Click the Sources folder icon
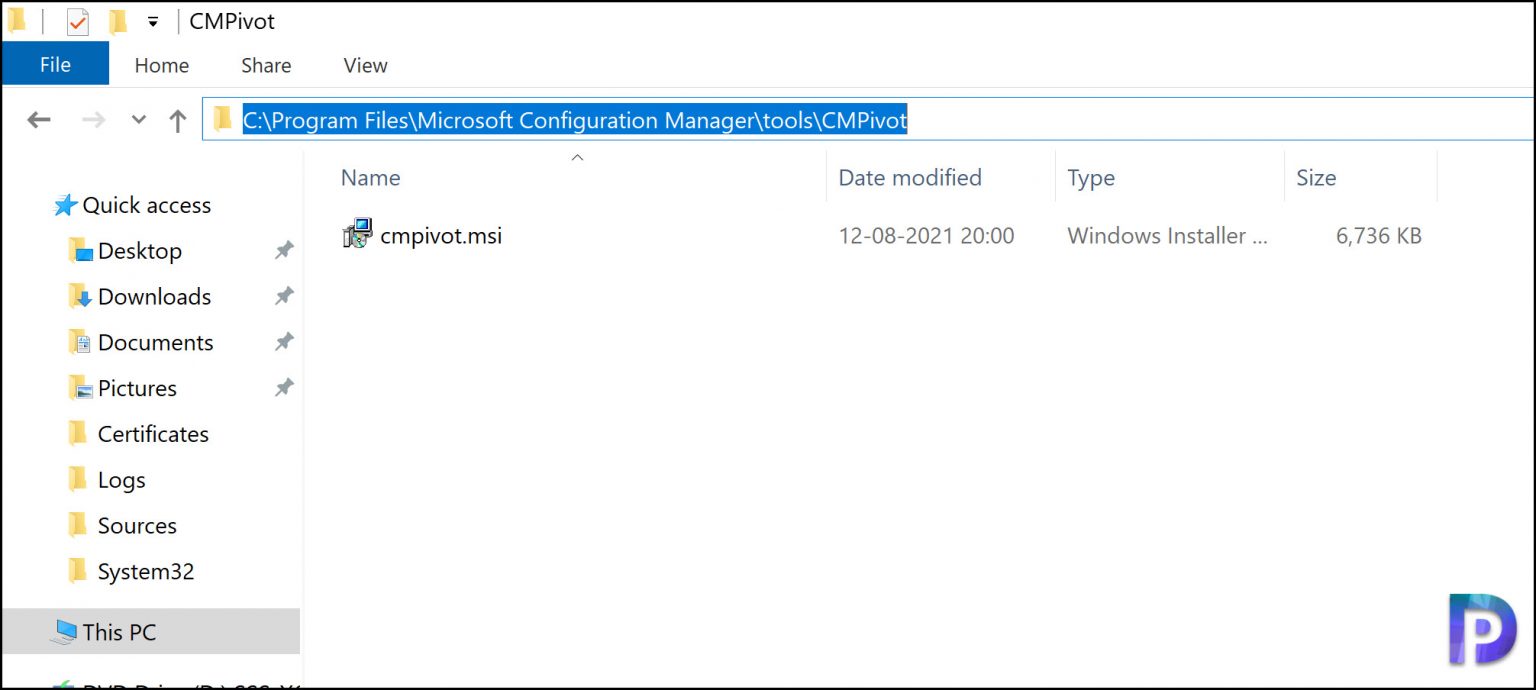The width and height of the screenshot is (1536, 690). (x=78, y=525)
